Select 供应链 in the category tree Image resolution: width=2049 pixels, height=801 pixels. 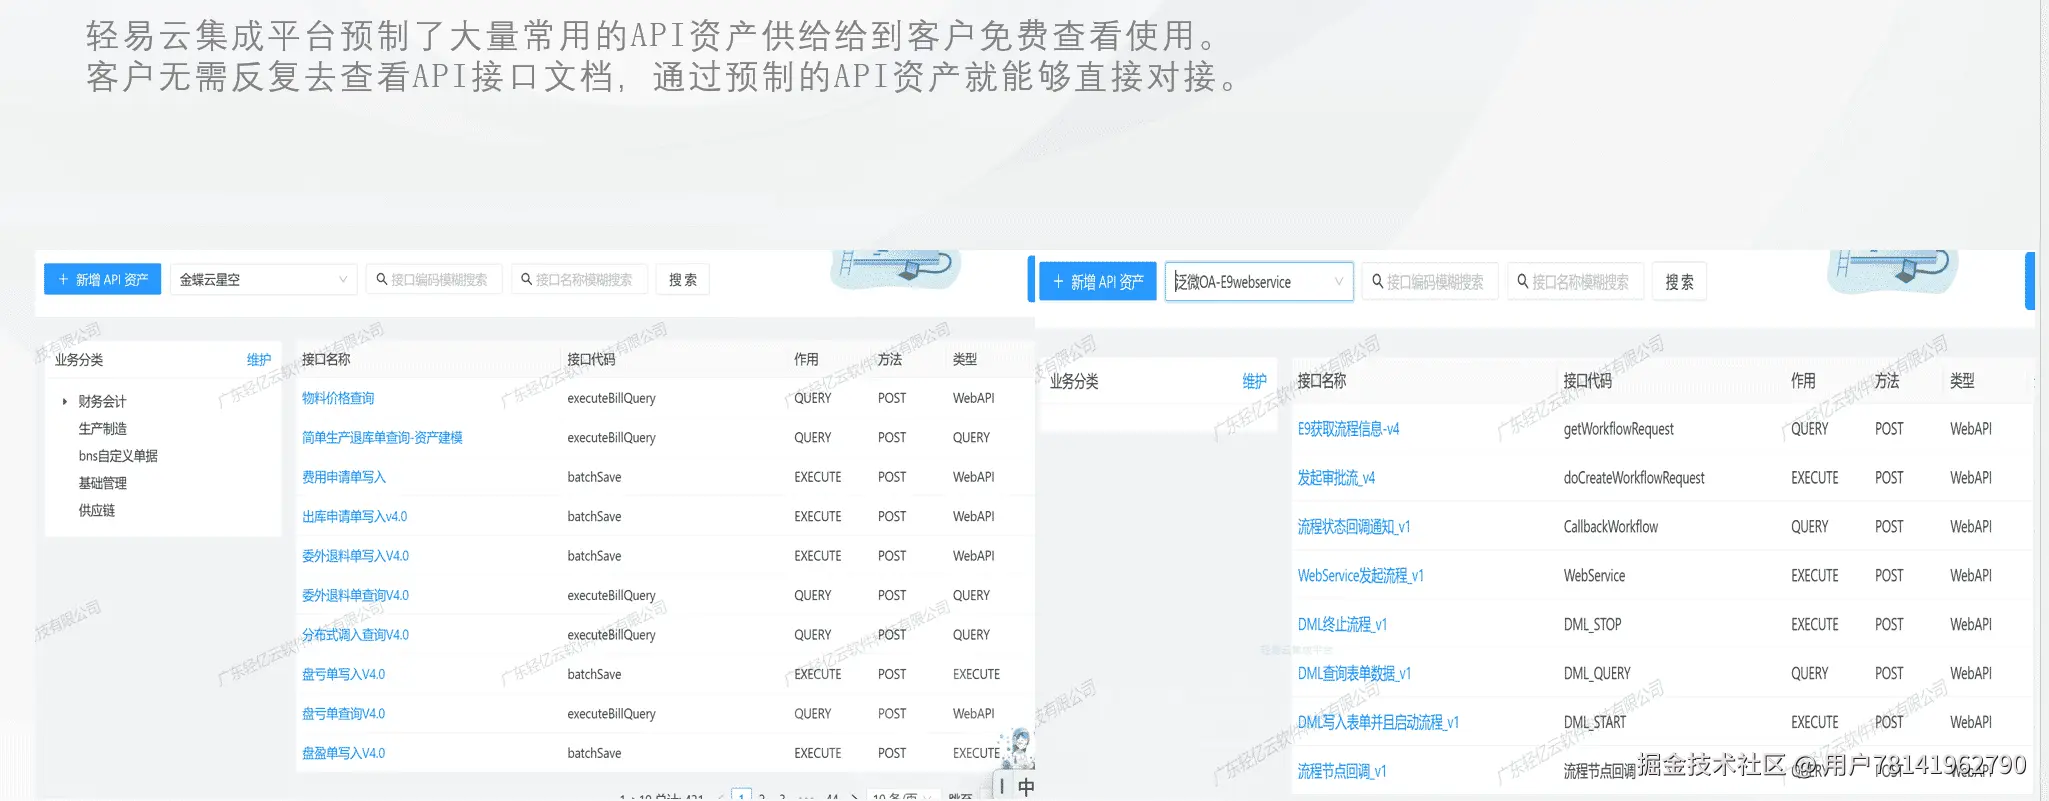pyautogui.click(x=97, y=510)
